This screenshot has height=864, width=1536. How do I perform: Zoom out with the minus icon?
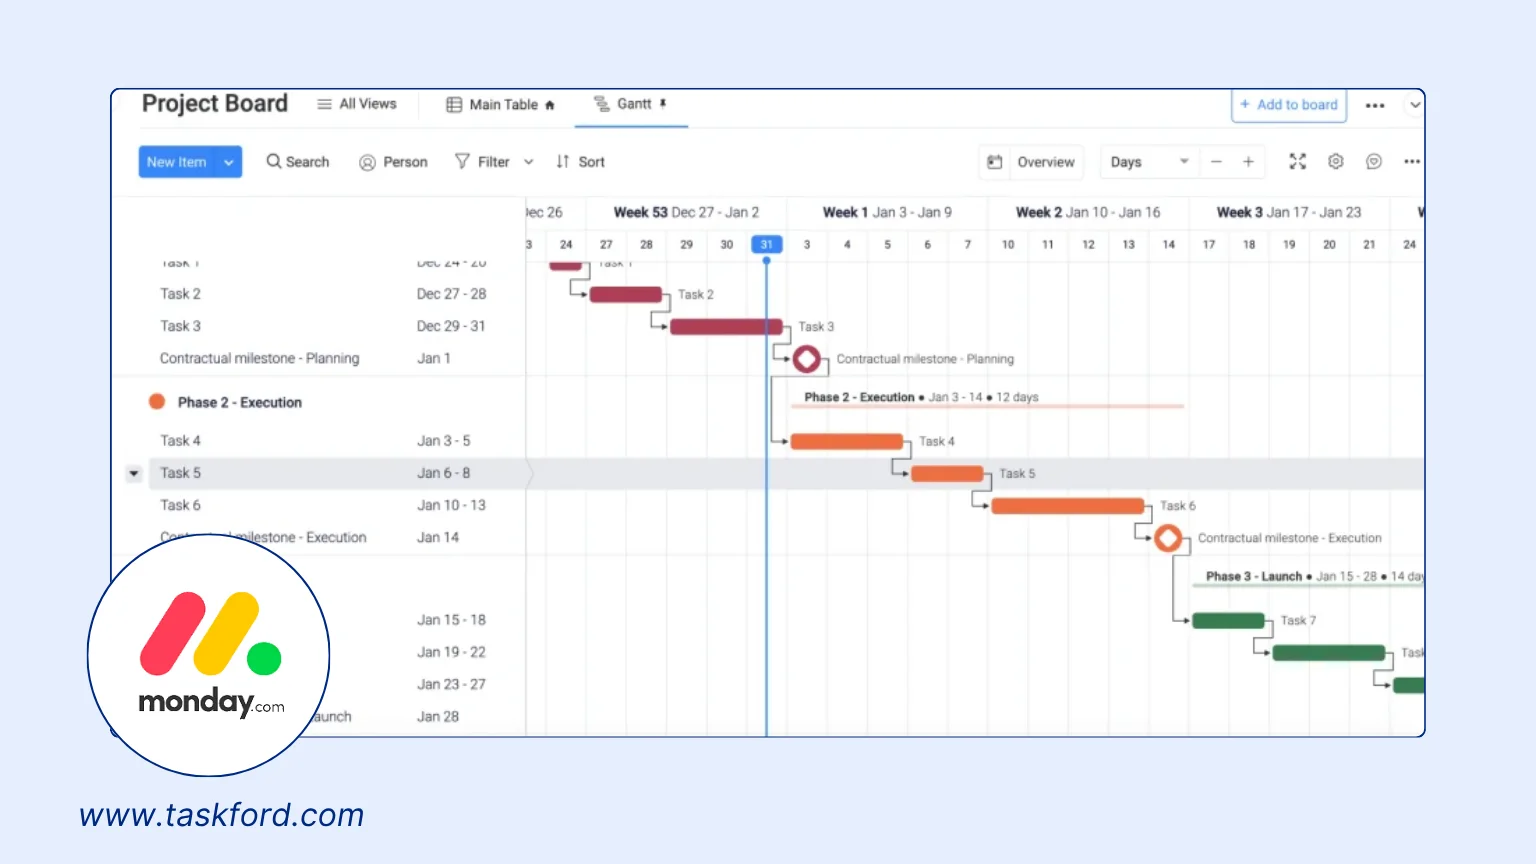pos(1216,162)
